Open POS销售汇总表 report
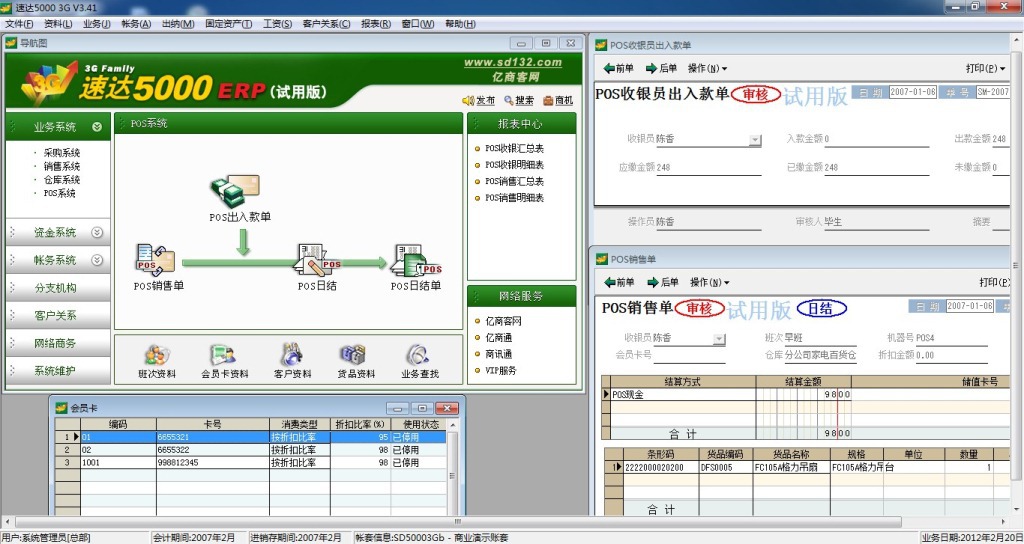This screenshot has height=544, width=1024. tap(514, 181)
